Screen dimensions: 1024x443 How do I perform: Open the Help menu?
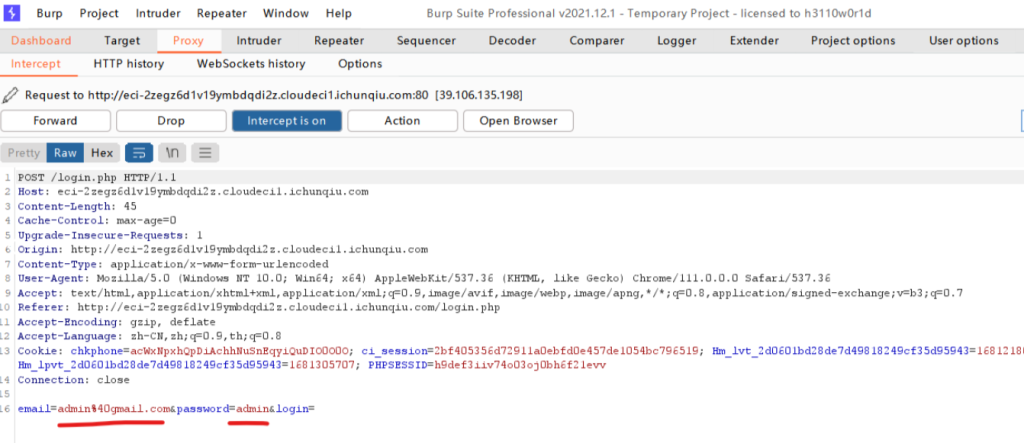click(339, 13)
